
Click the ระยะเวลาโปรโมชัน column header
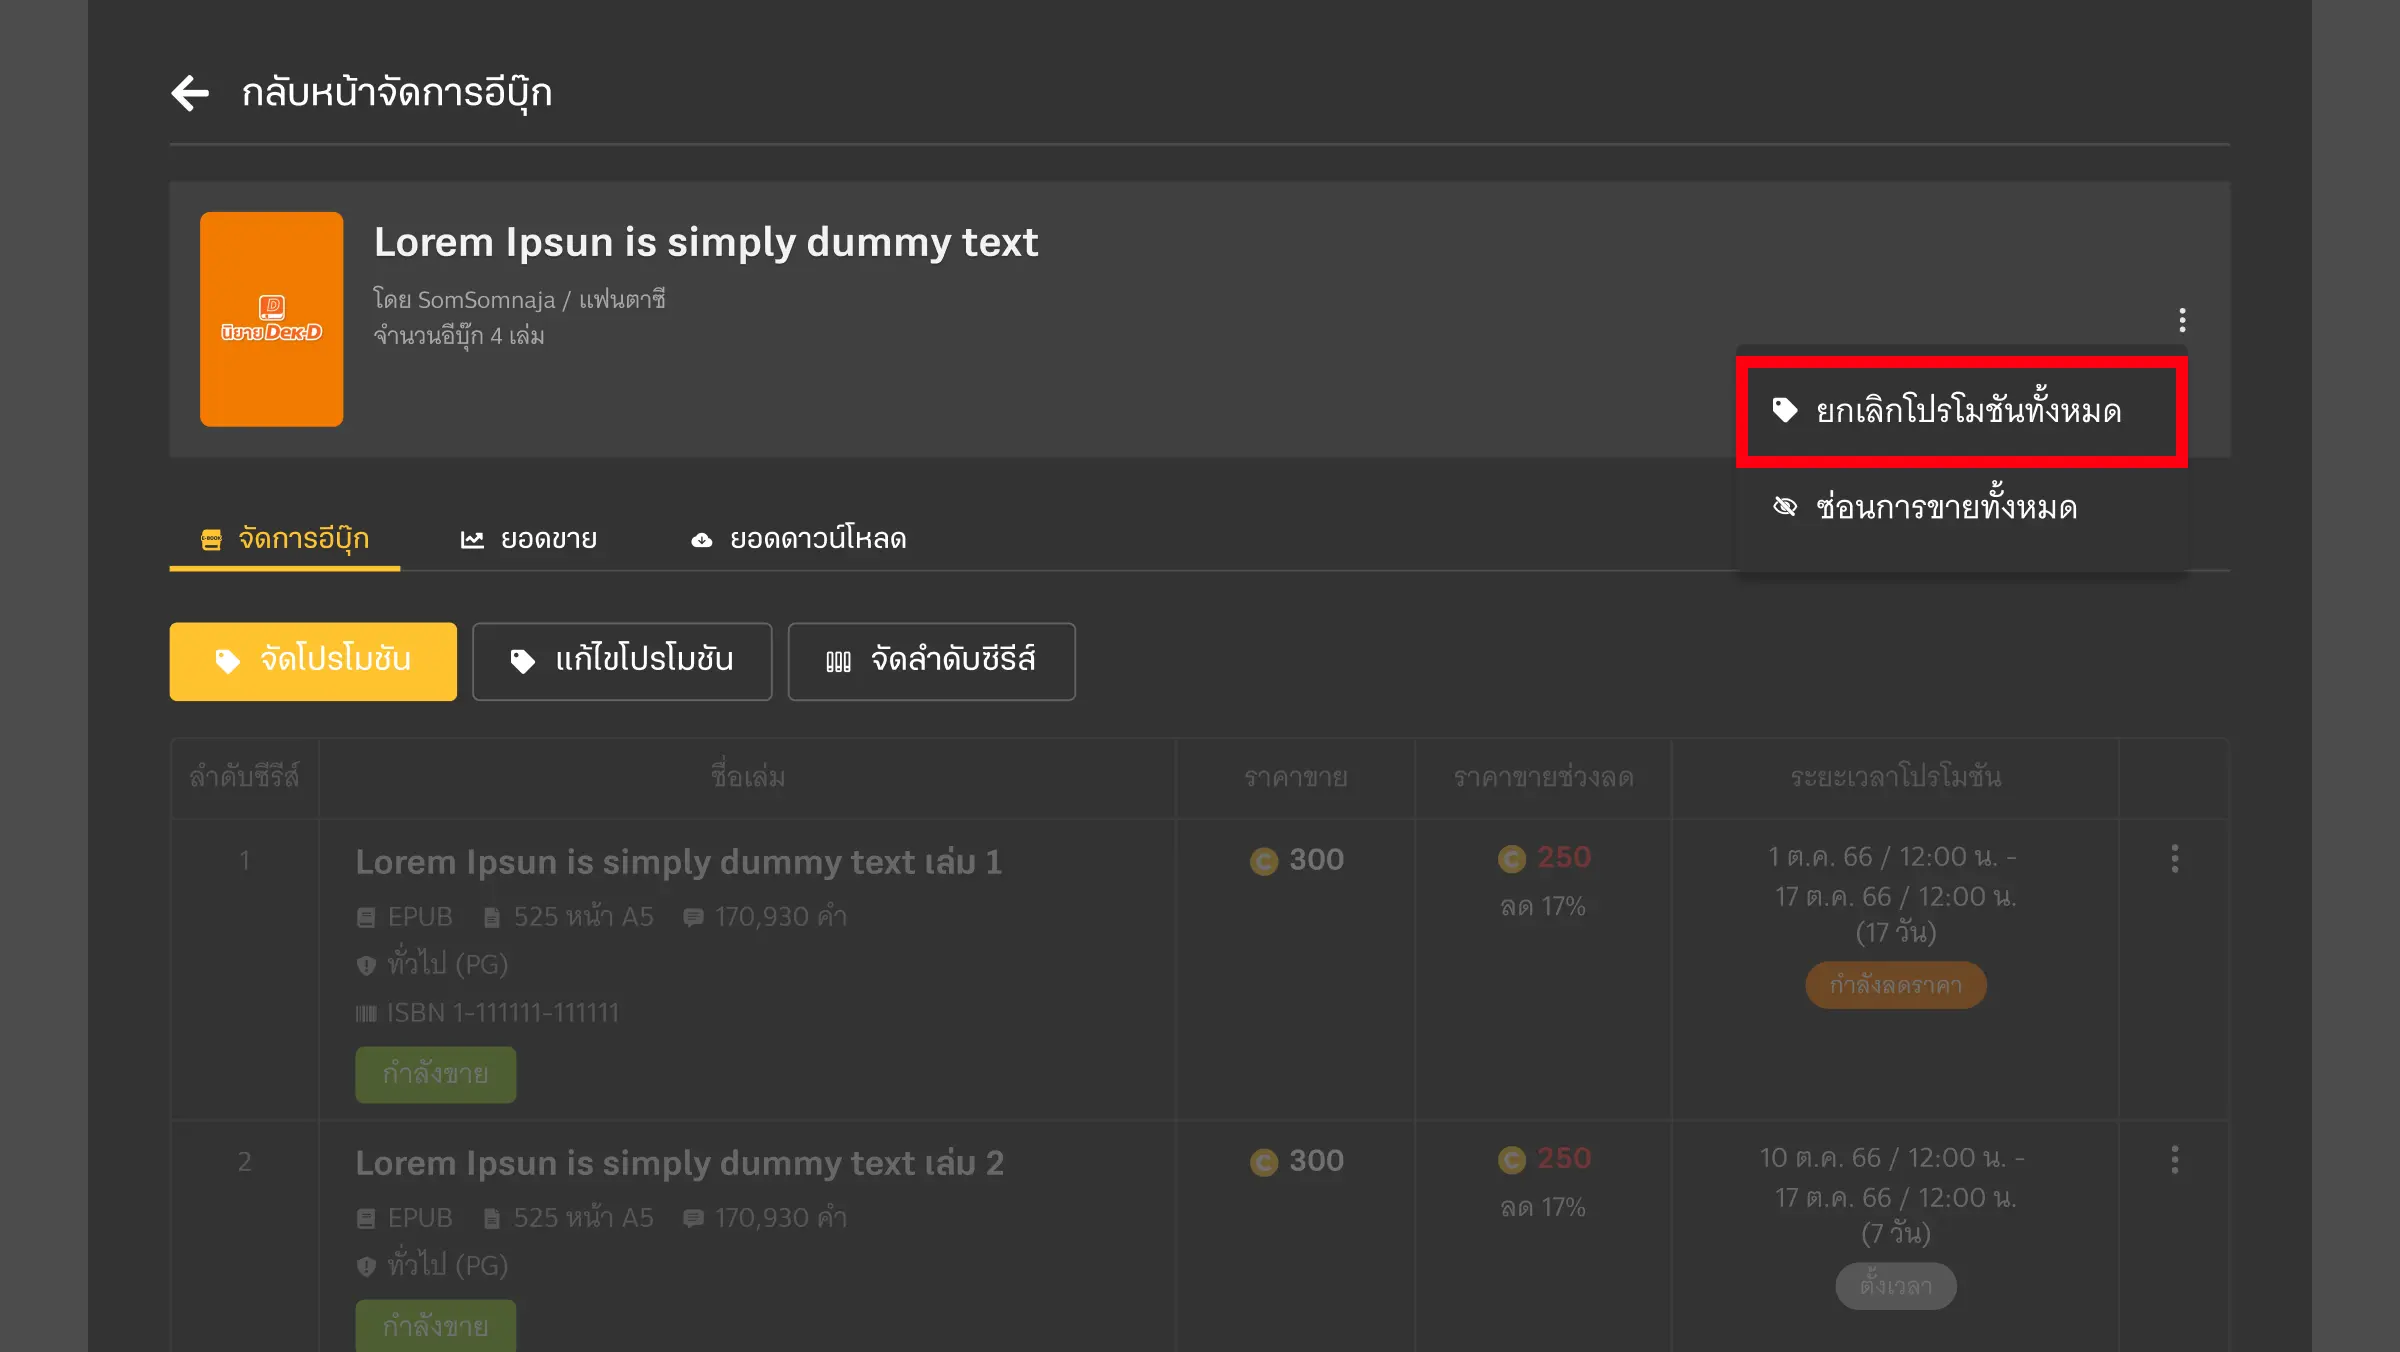(x=1896, y=777)
